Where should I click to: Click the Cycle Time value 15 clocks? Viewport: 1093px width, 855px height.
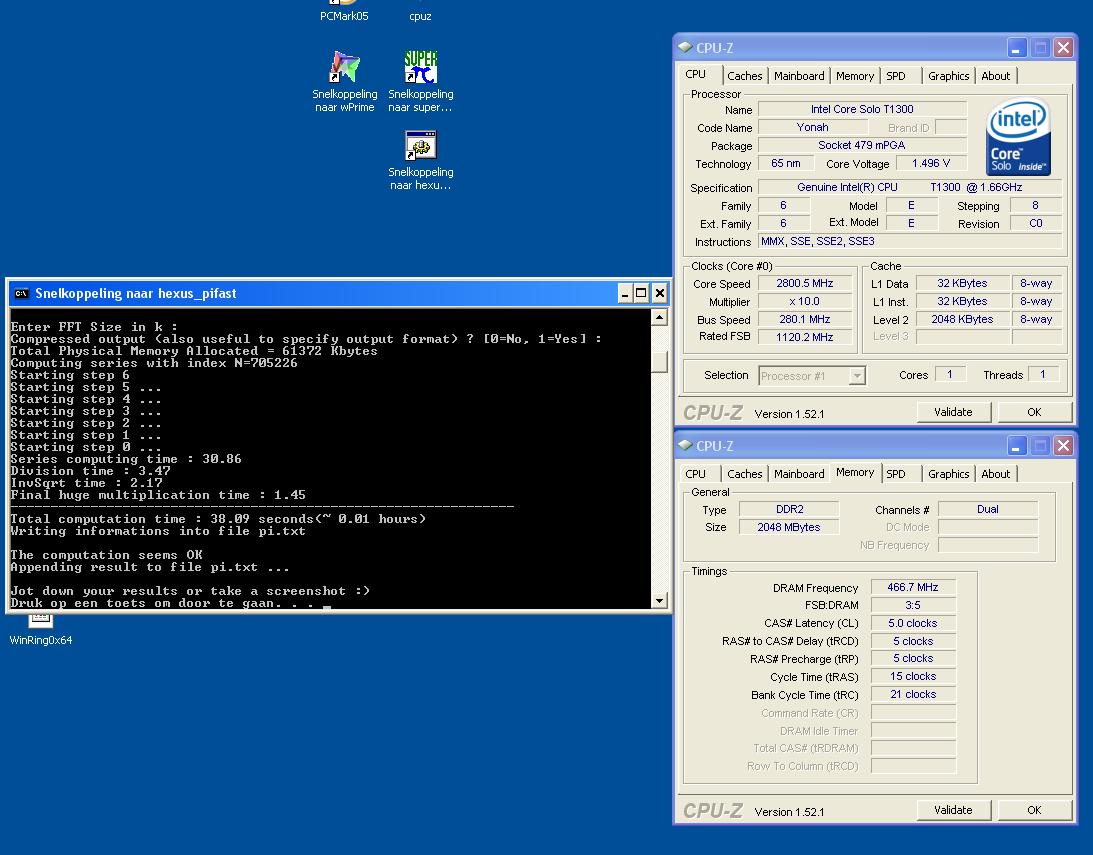point(912,677)
